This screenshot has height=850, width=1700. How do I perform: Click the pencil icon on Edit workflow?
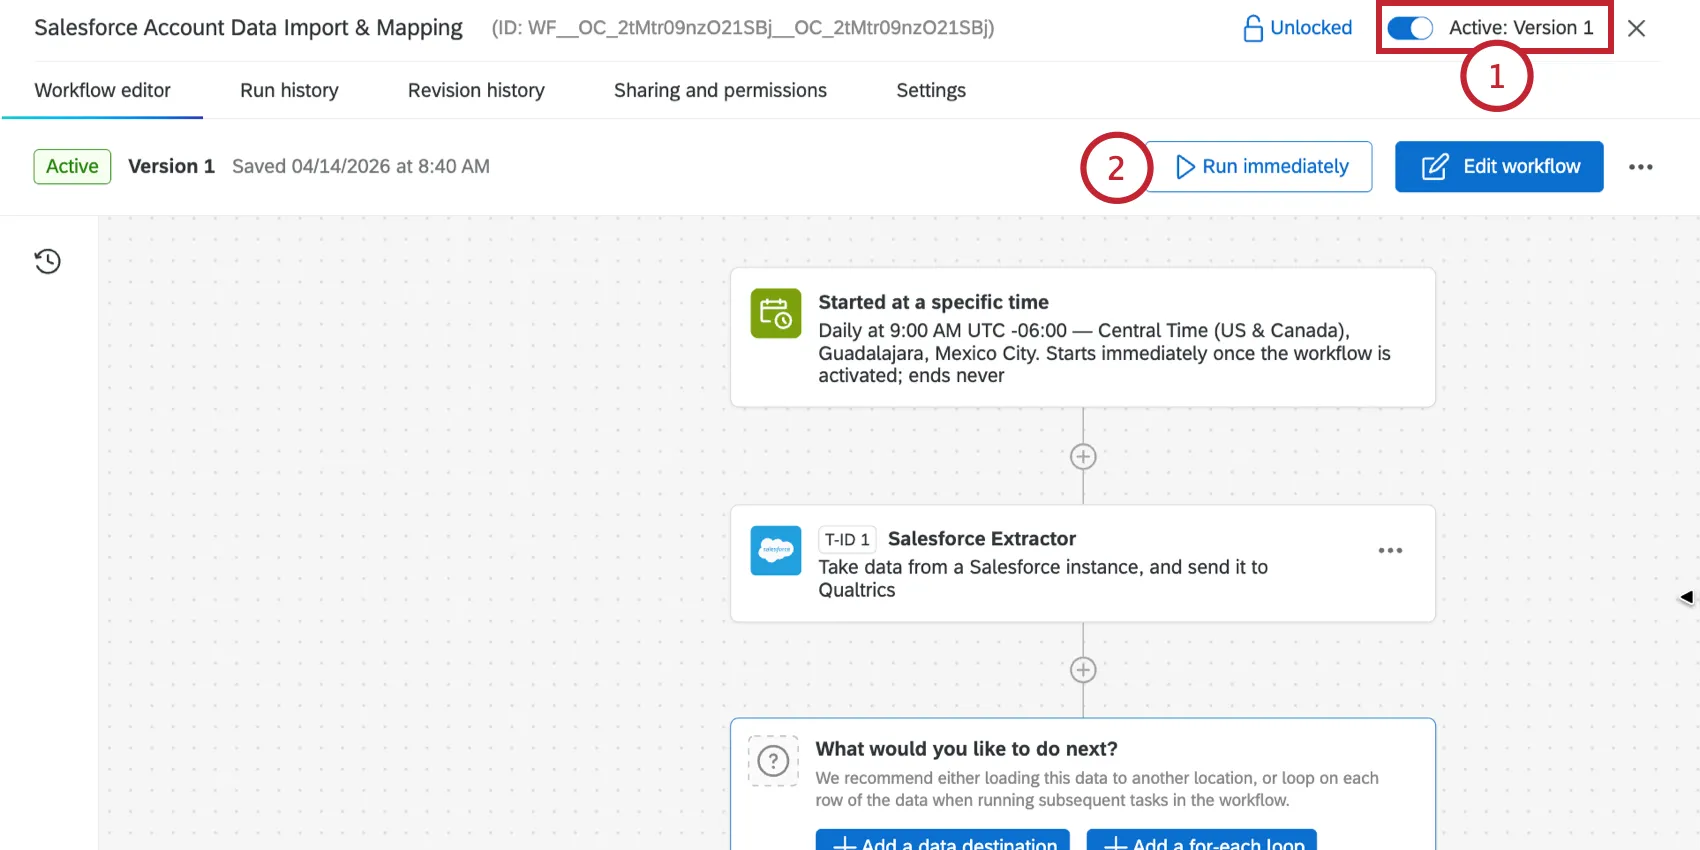1435,166
